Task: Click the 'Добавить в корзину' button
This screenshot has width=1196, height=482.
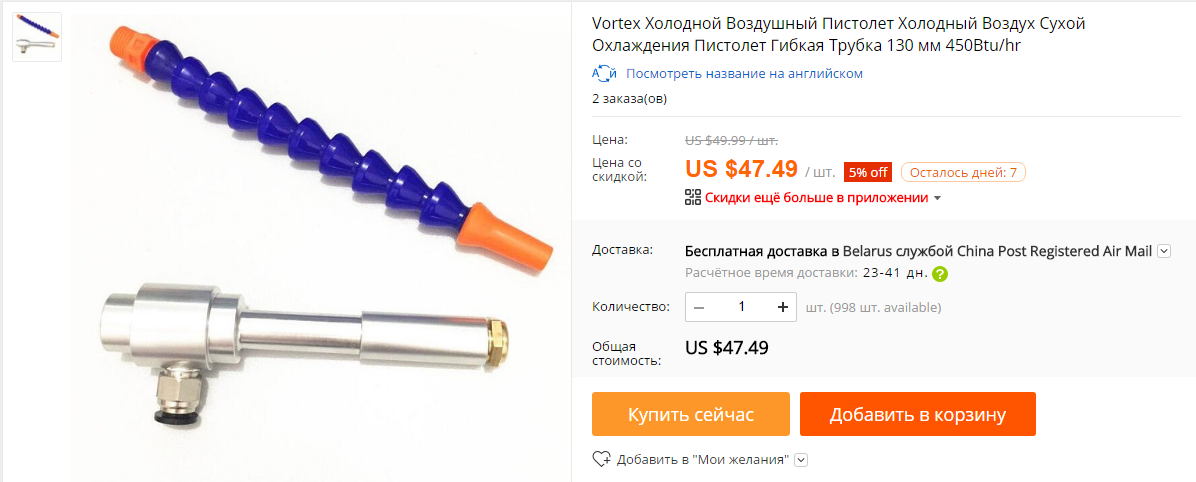Action: [918, 414]
